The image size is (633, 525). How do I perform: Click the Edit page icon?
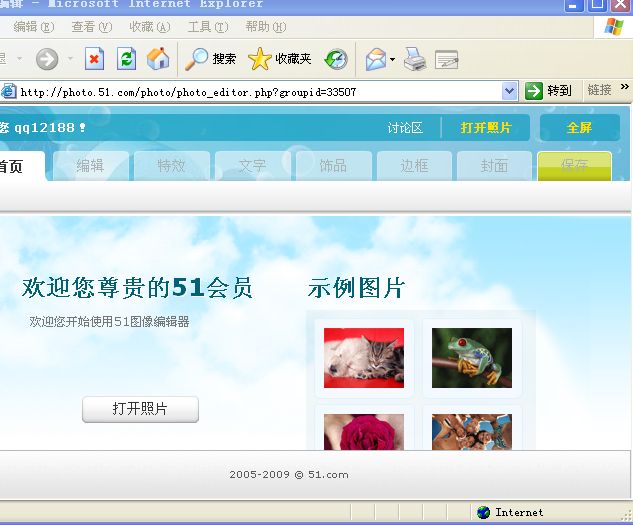(x=446, y=60)
